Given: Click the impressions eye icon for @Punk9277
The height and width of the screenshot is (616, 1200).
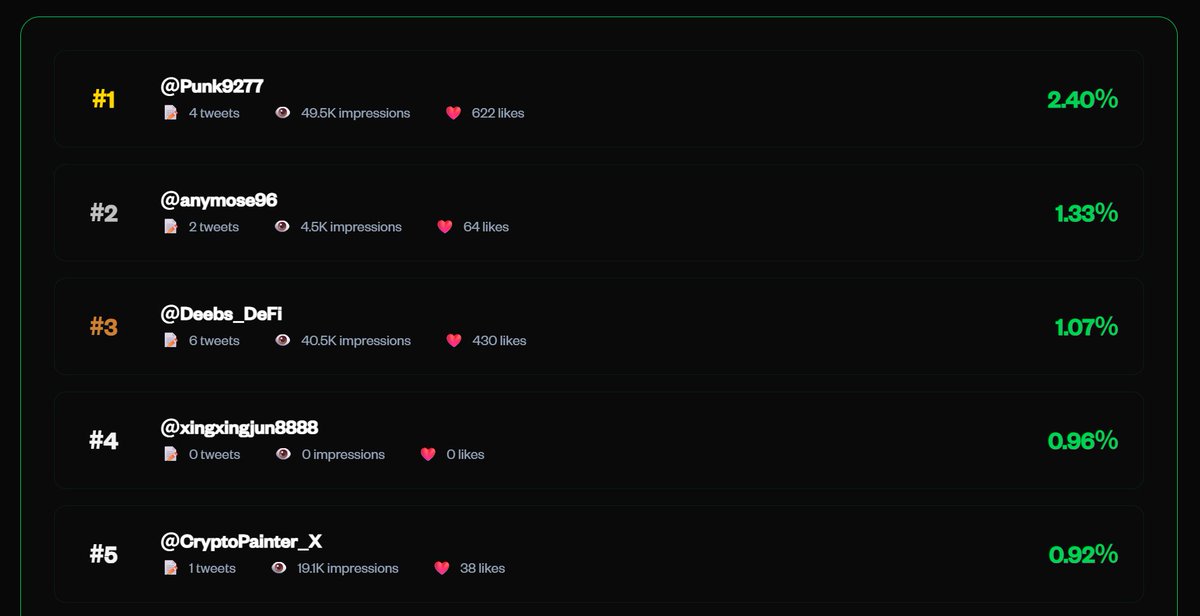Looking at the screenshot, I should pos(283,113).
